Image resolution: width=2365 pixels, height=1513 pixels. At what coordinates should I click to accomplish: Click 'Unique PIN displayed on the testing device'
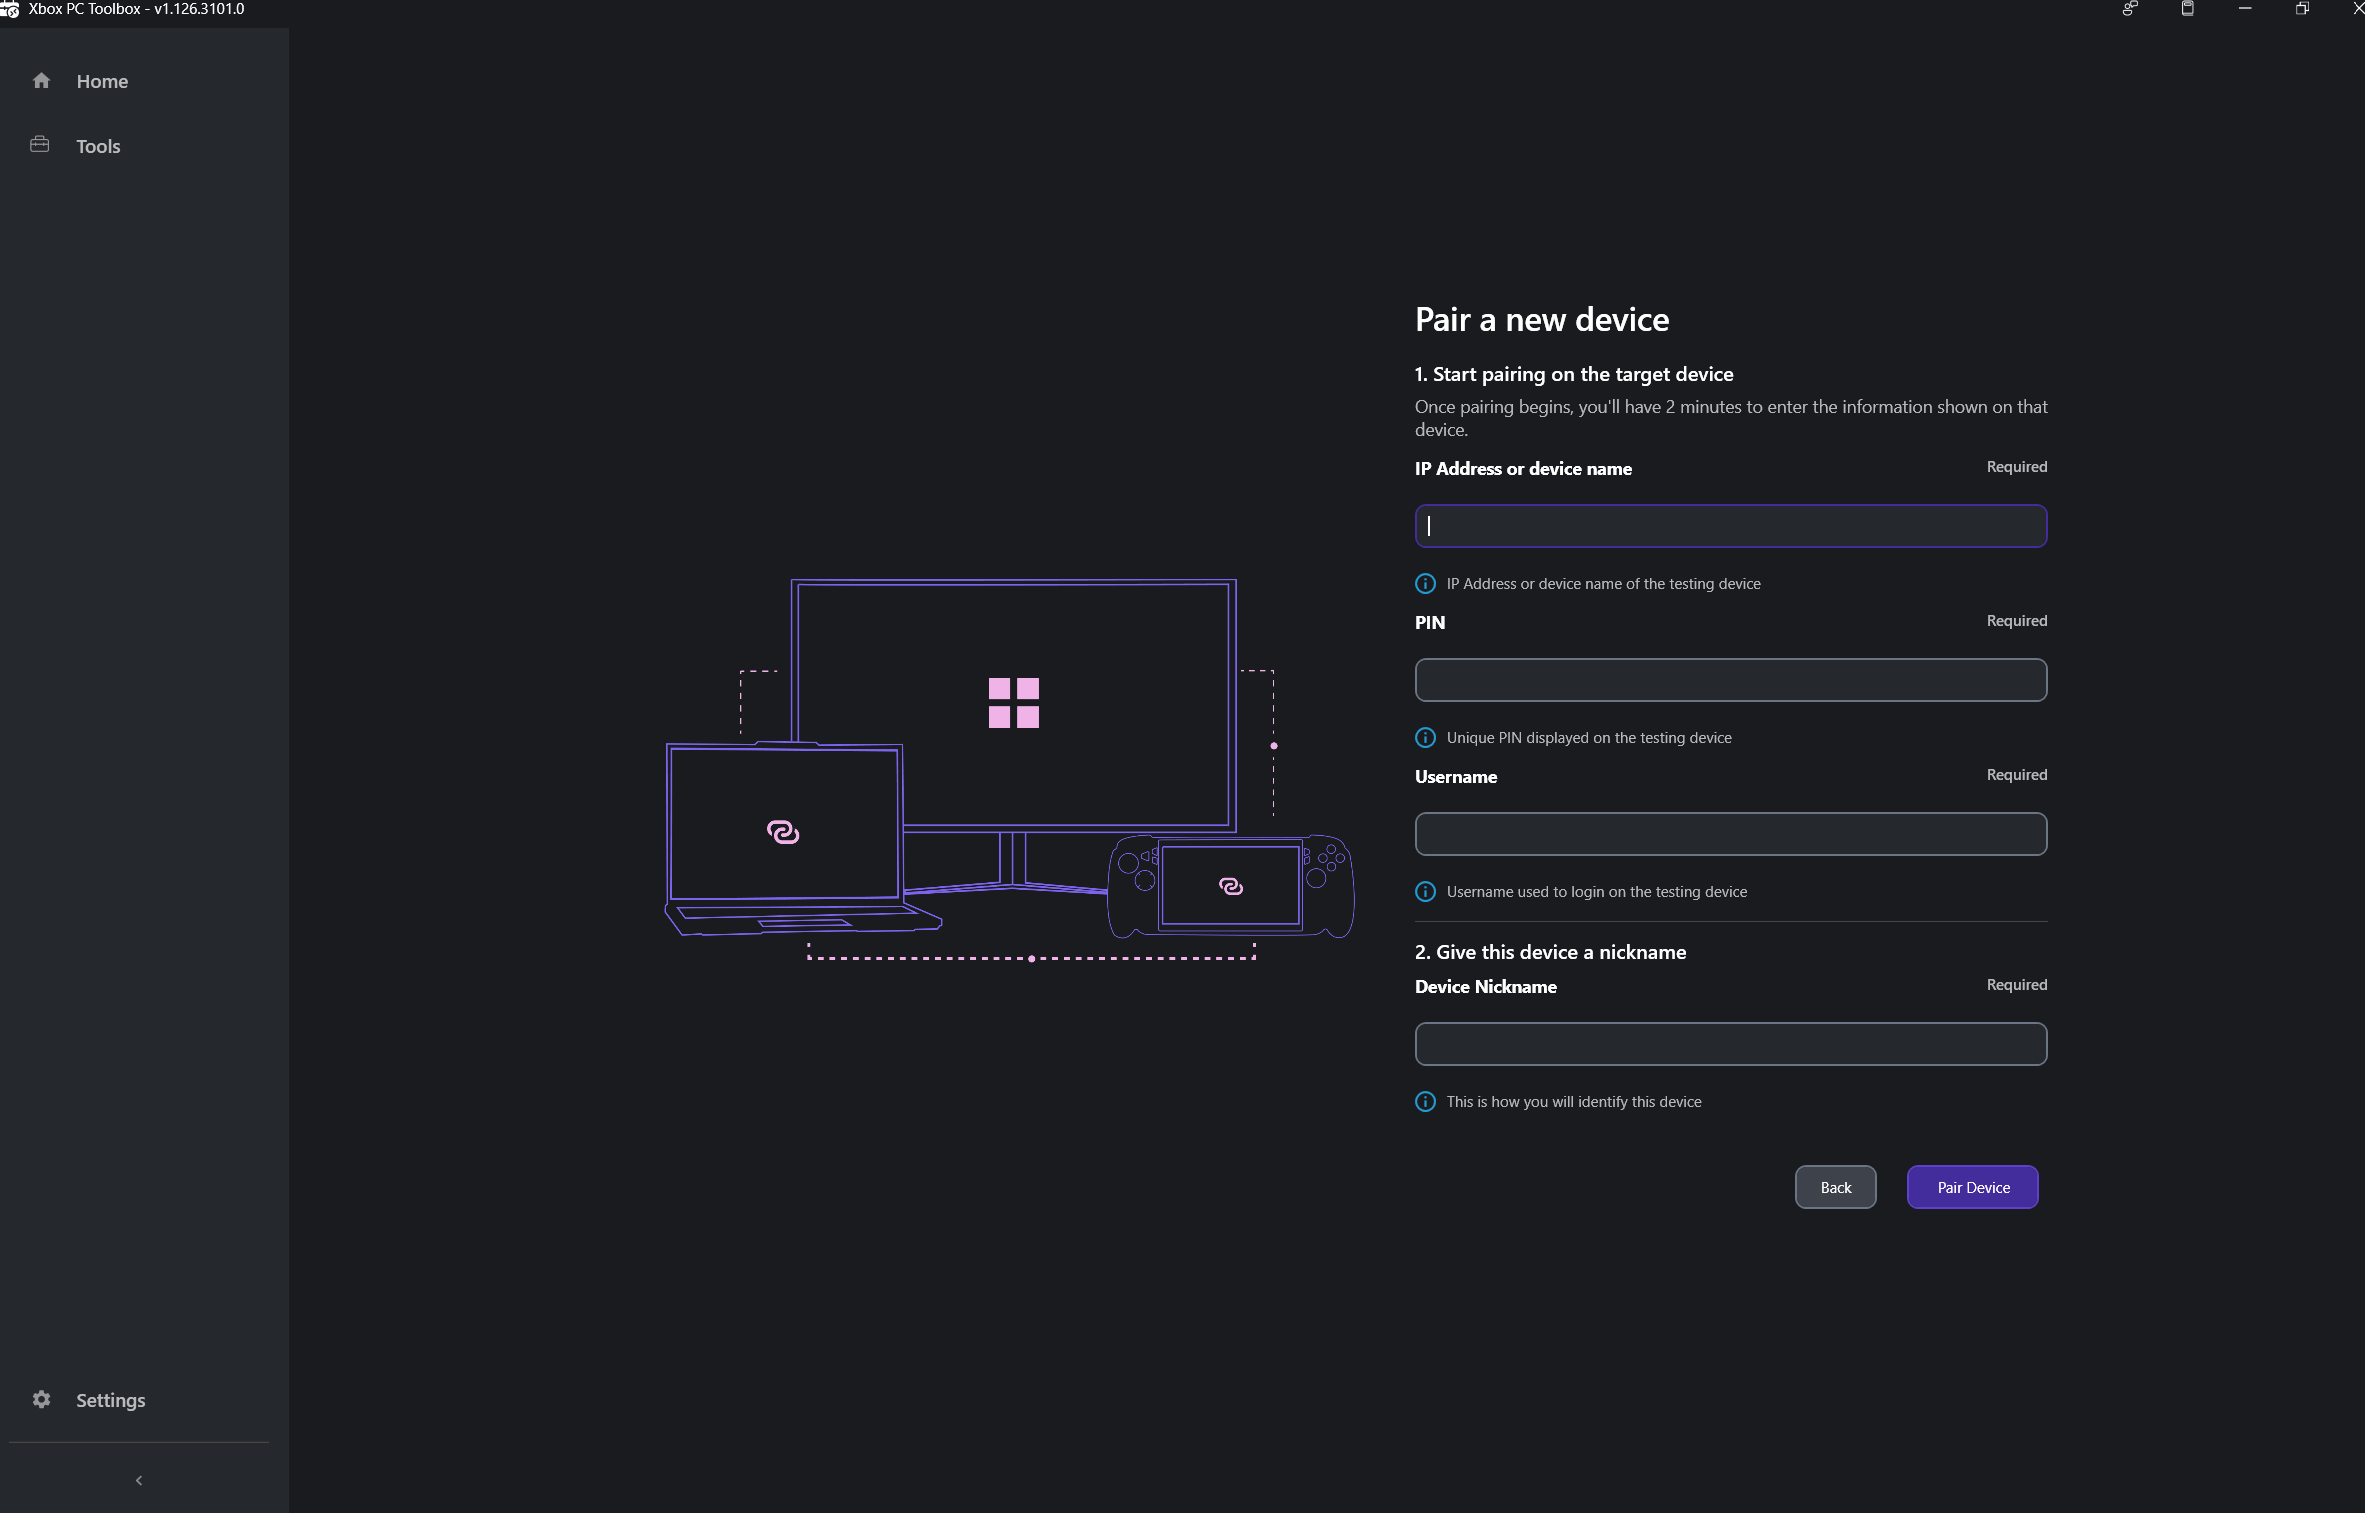[x=1589, y=738]
